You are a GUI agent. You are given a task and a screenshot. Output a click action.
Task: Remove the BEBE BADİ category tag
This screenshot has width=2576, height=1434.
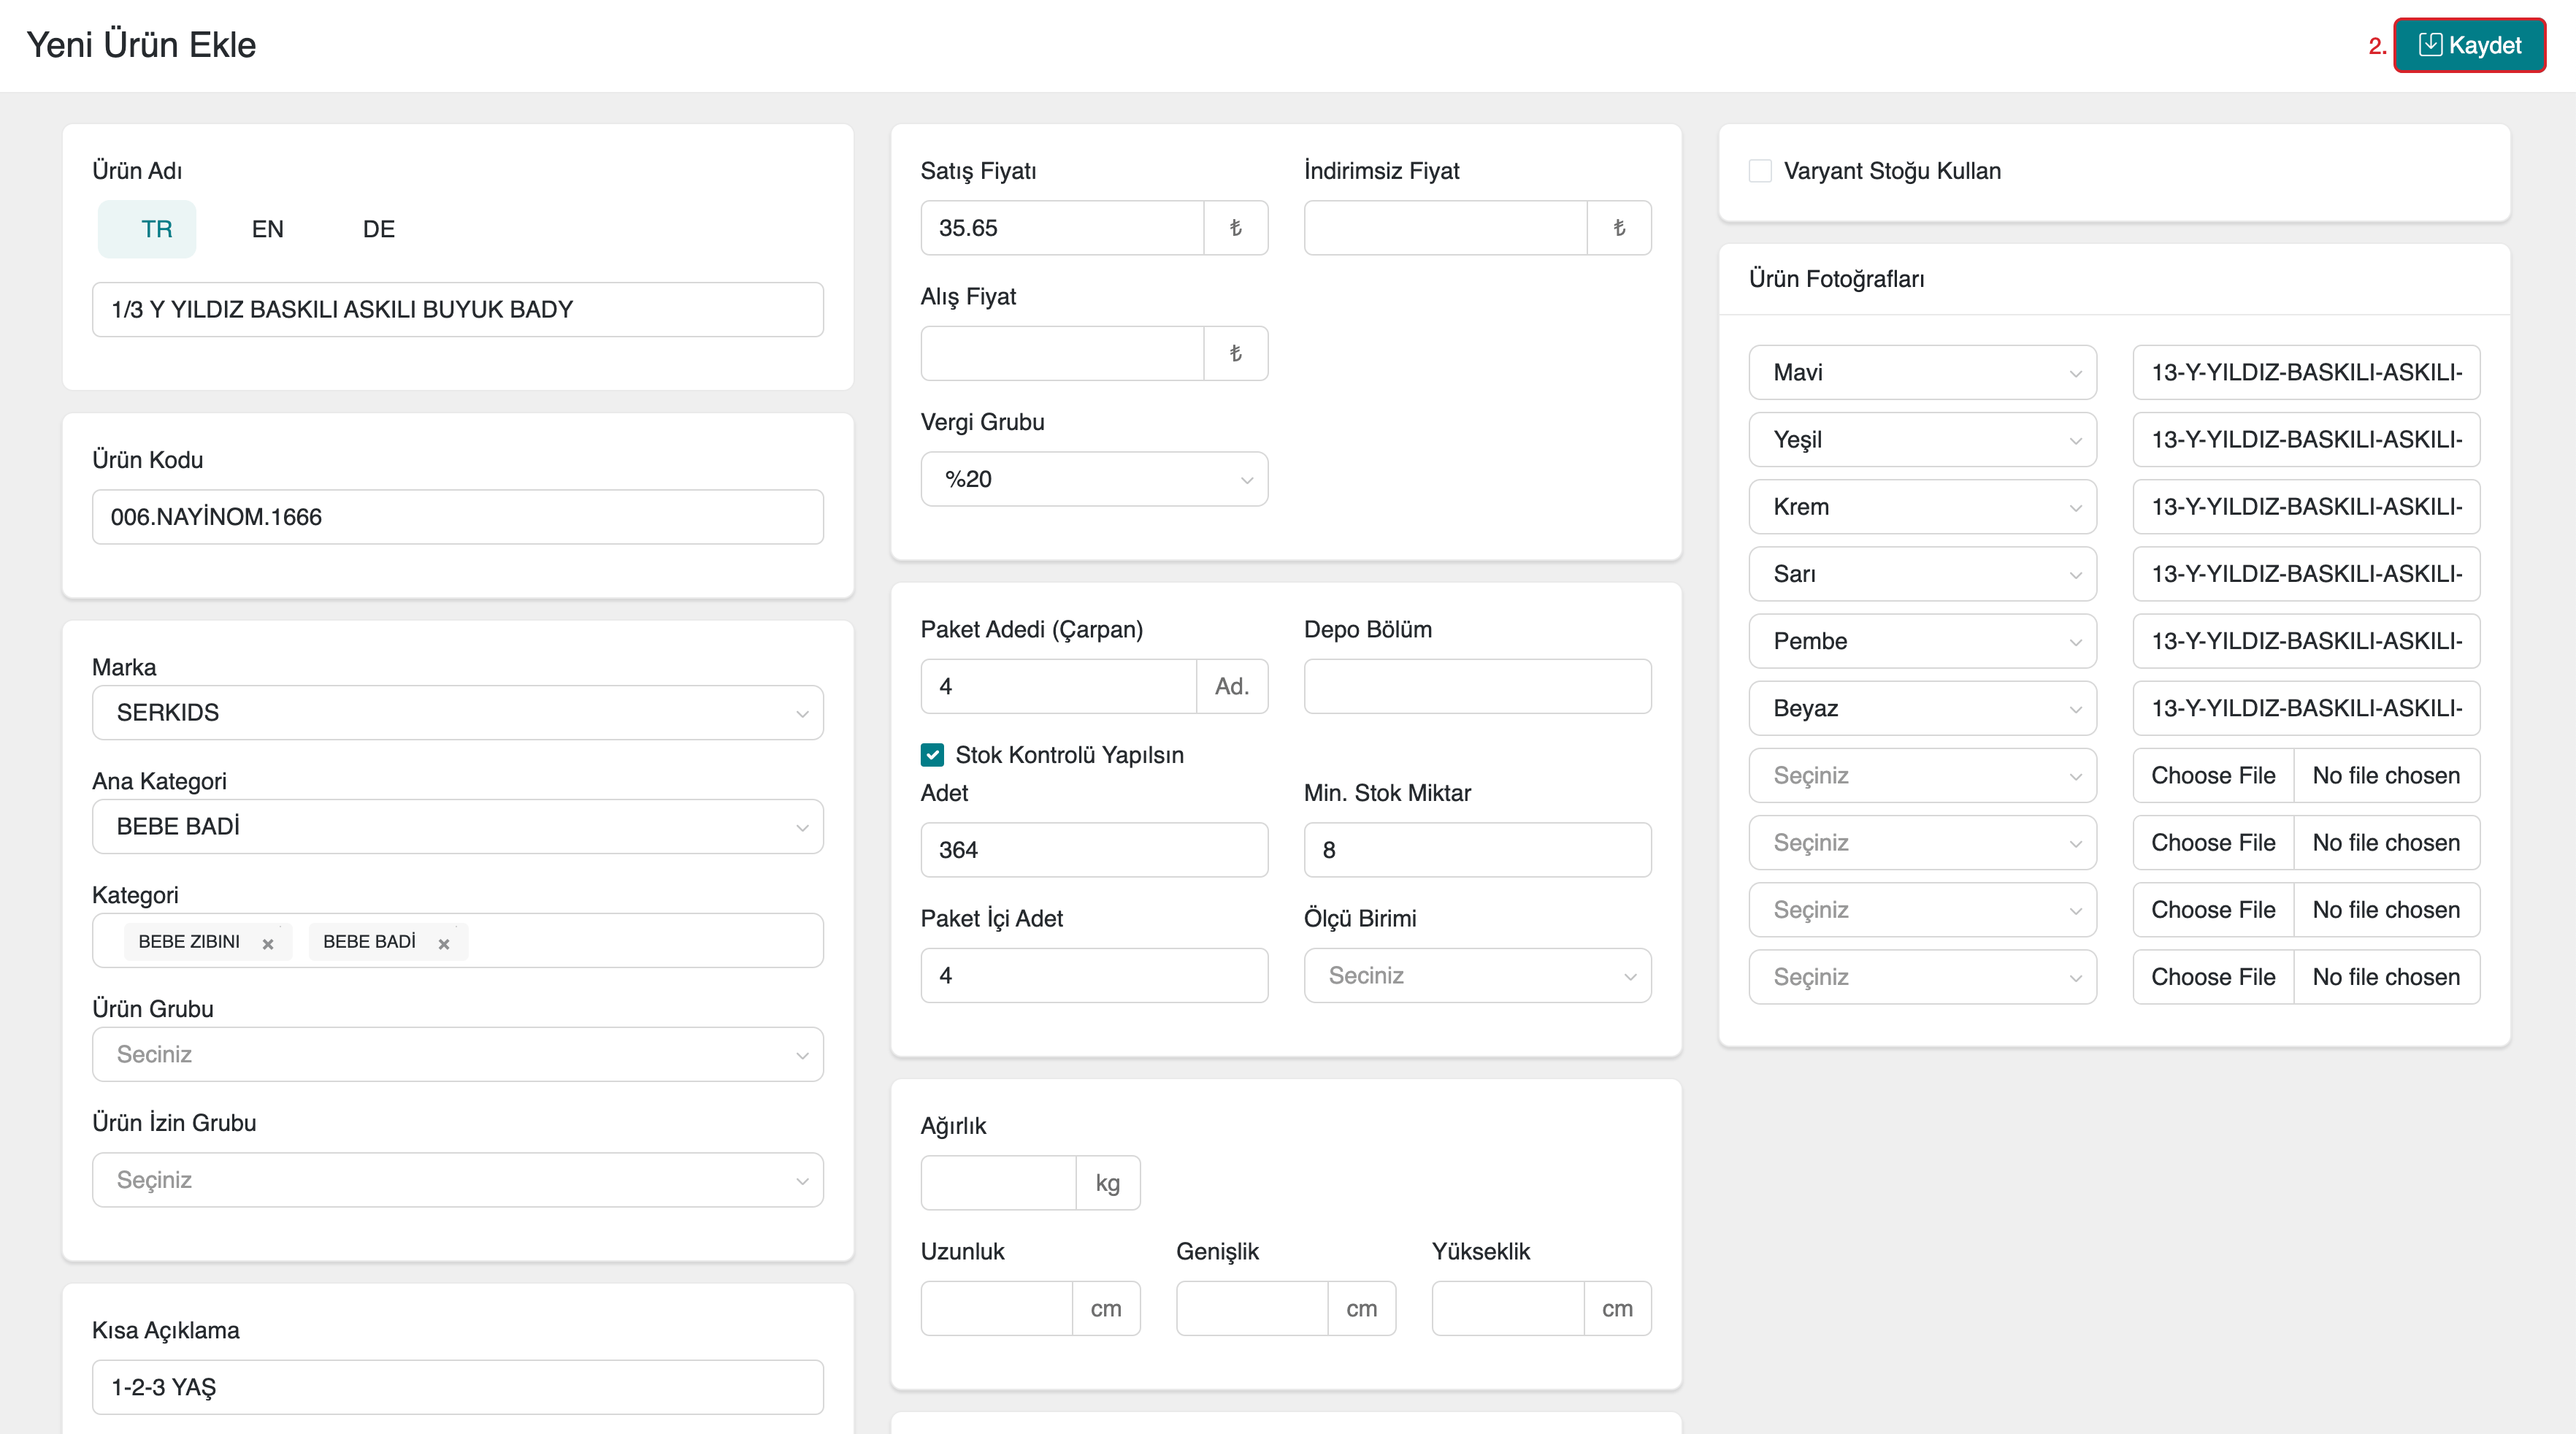pos(444,943)
